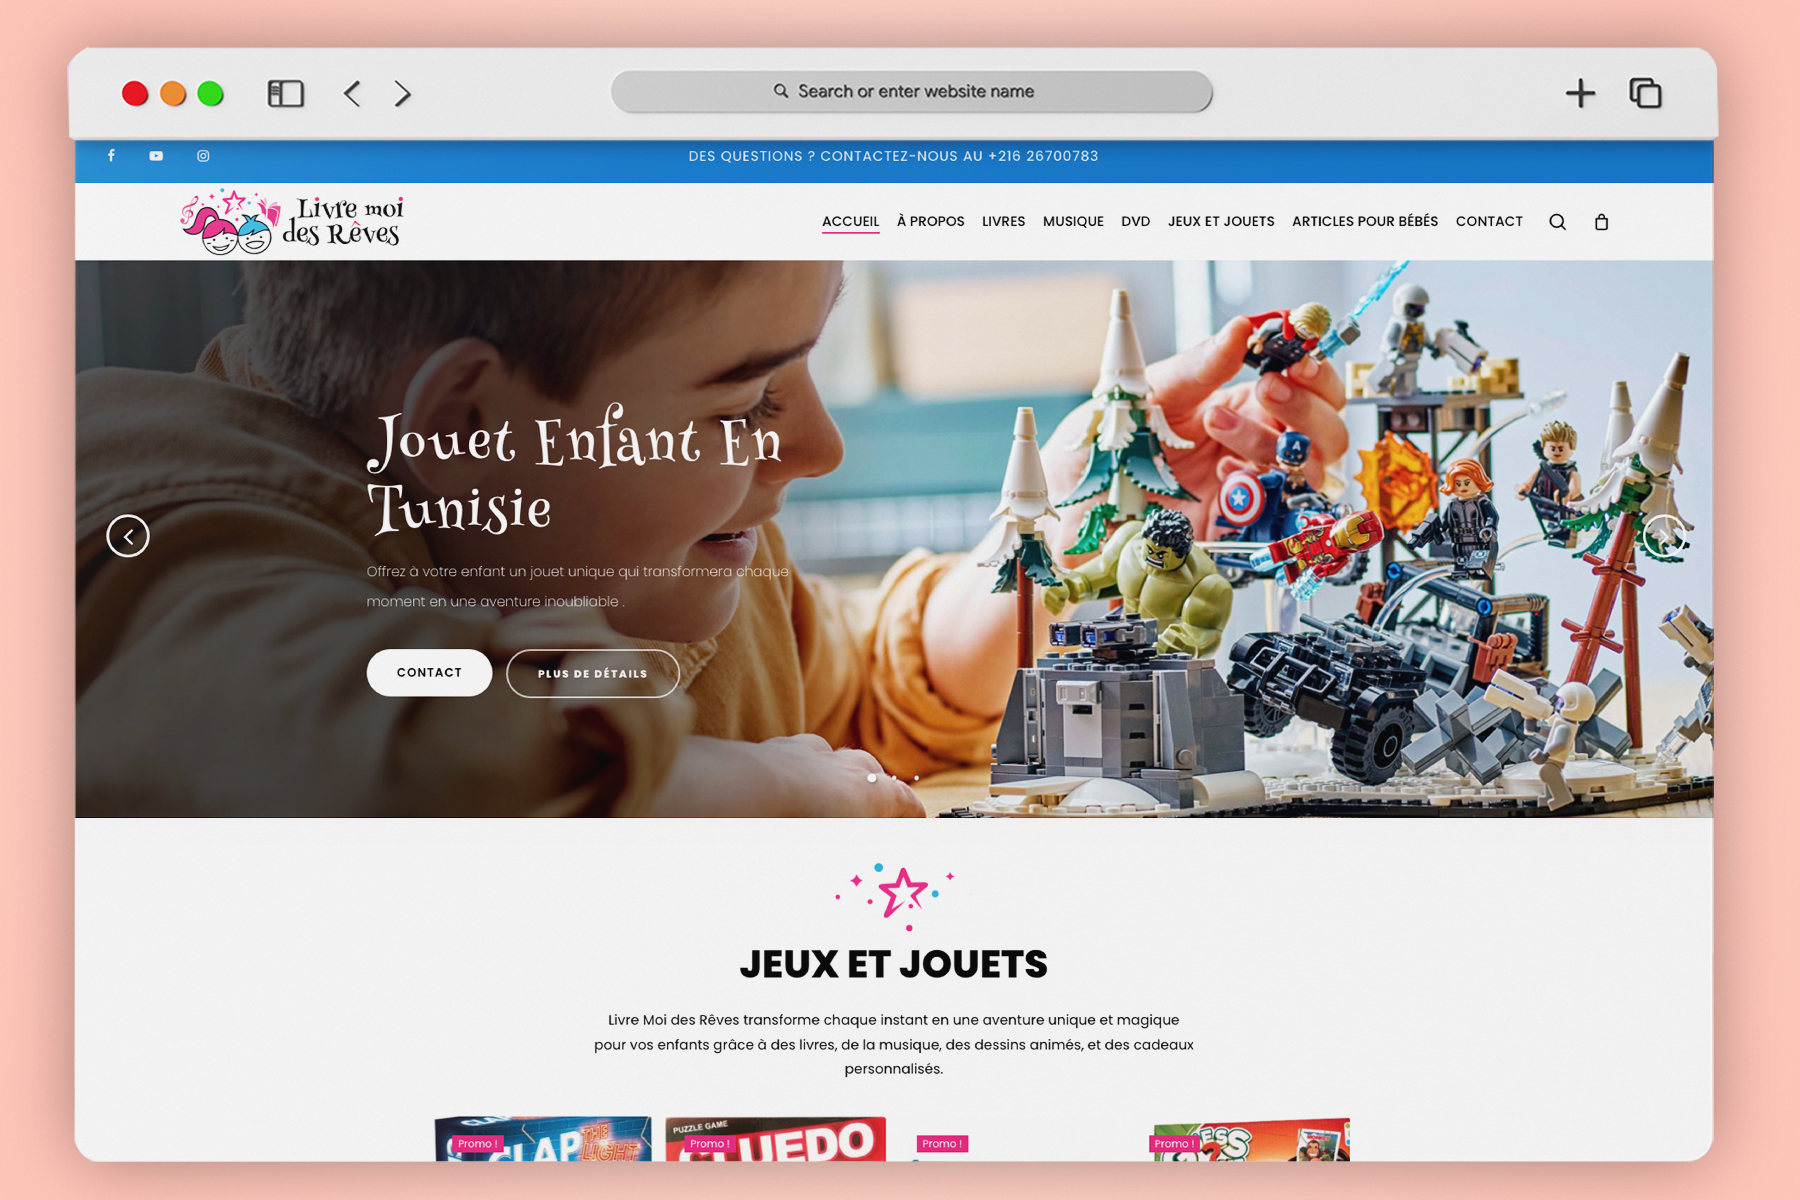Open the Facebook social icon
The height and width of the screenshot is (1200, 1800).
(x=111, y=155)
